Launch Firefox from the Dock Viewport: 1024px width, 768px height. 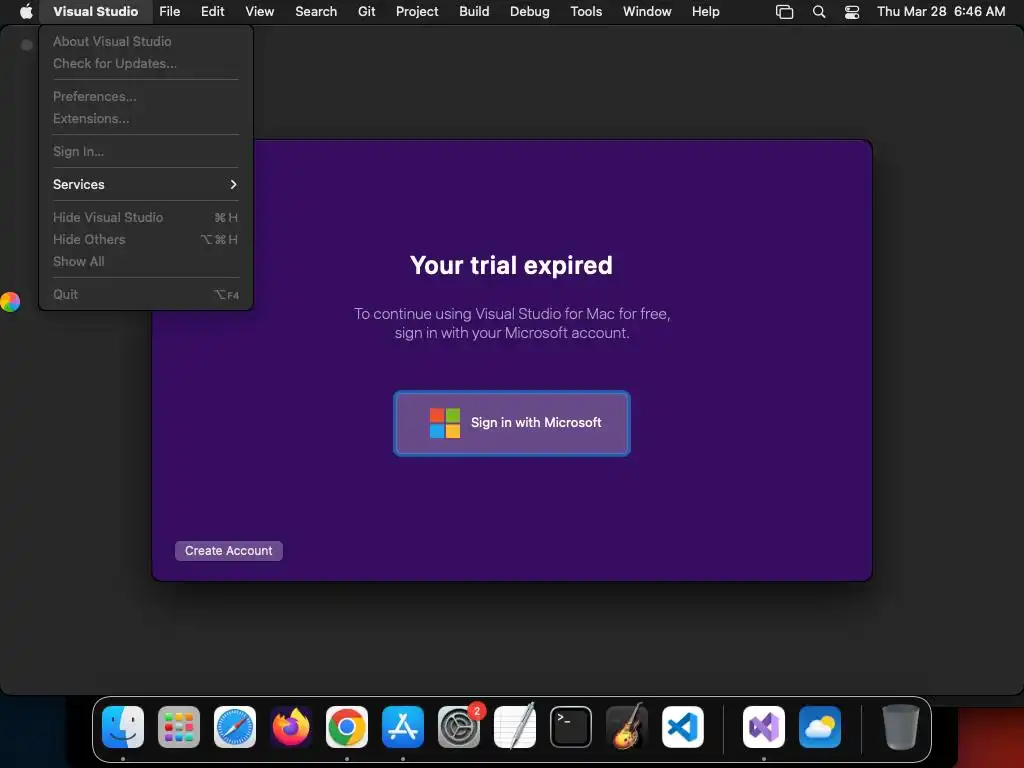click(x=291, y=727)
